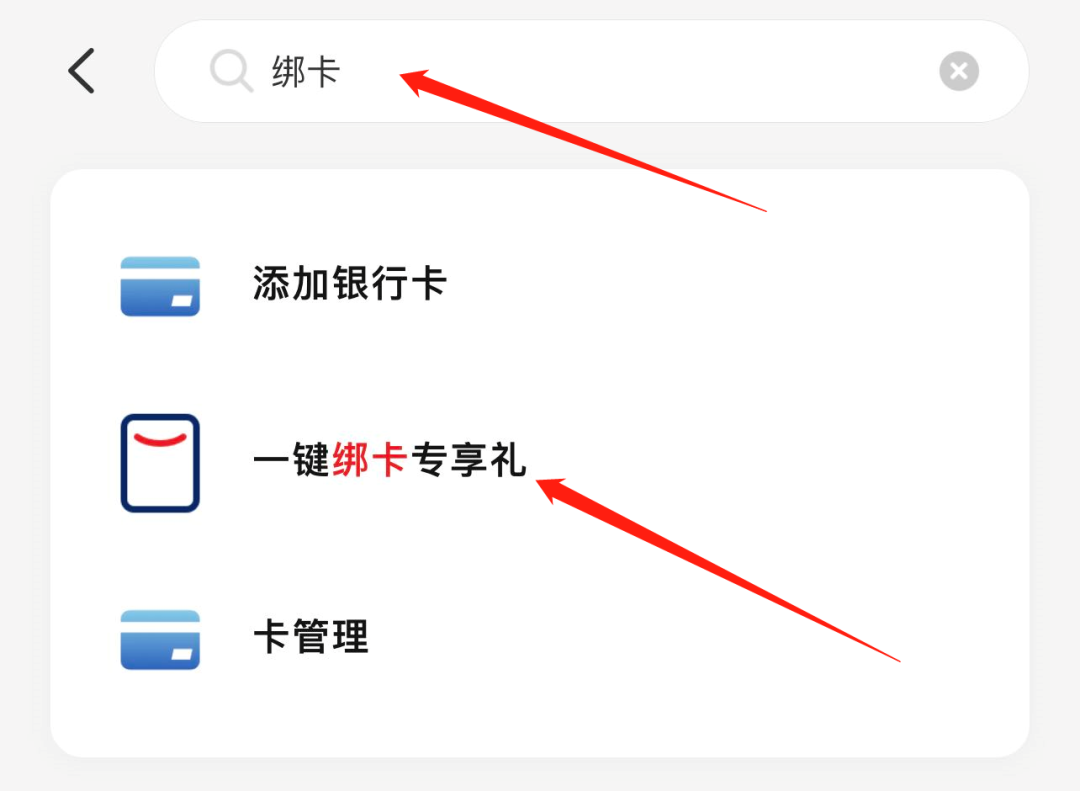Image resolution: width=1080 pixels, height=791 pixels.
Task: Click the 银行卡 words in first result
Action: (x=389, y=283)
